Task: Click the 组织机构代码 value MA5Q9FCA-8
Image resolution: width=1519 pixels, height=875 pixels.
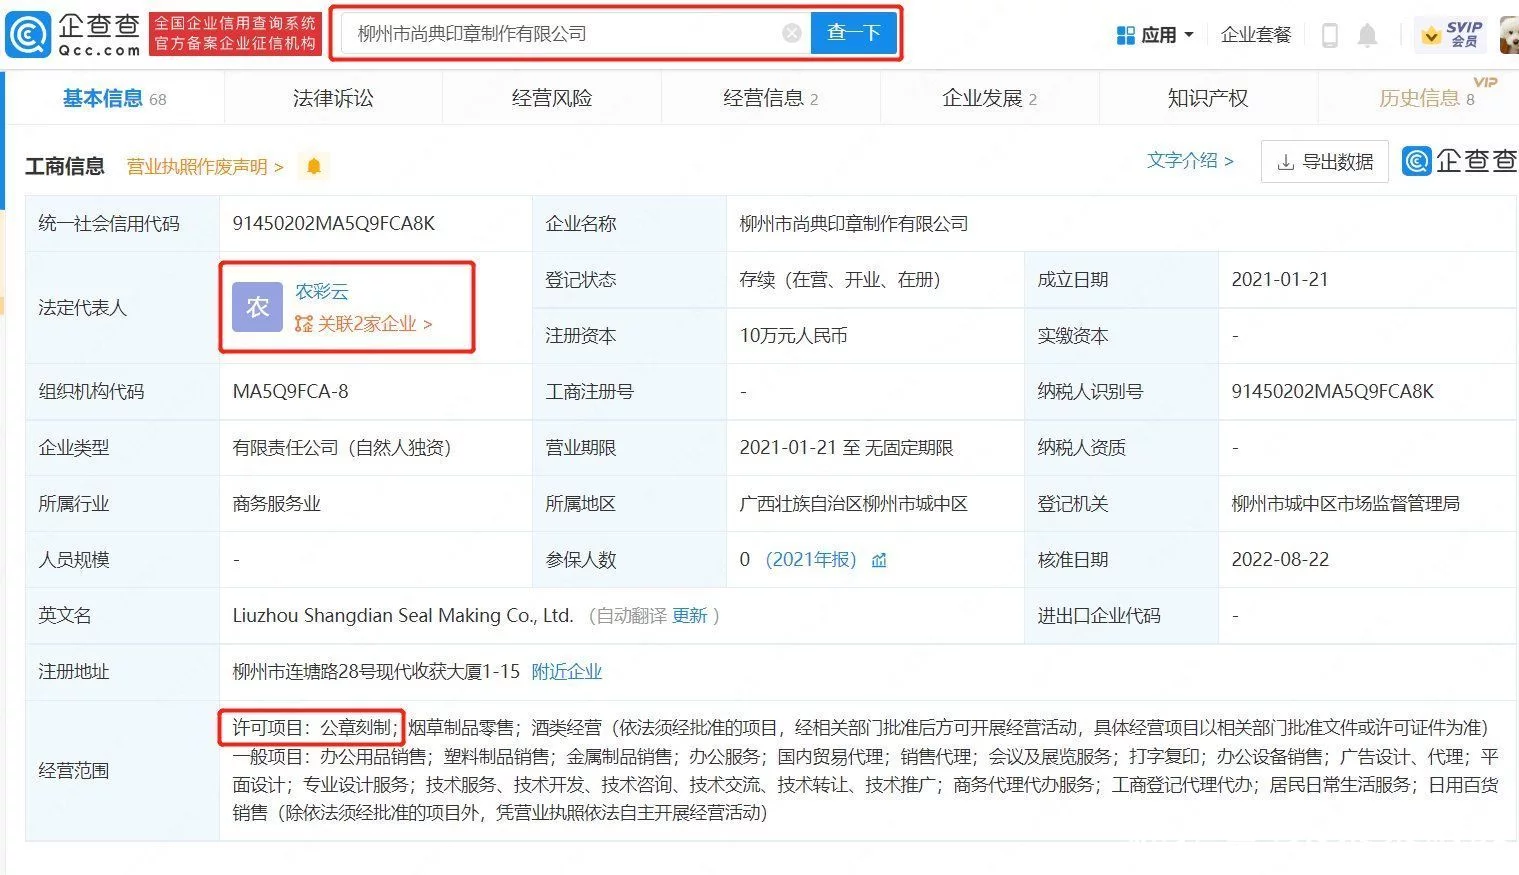Action: tap(291, 392)
